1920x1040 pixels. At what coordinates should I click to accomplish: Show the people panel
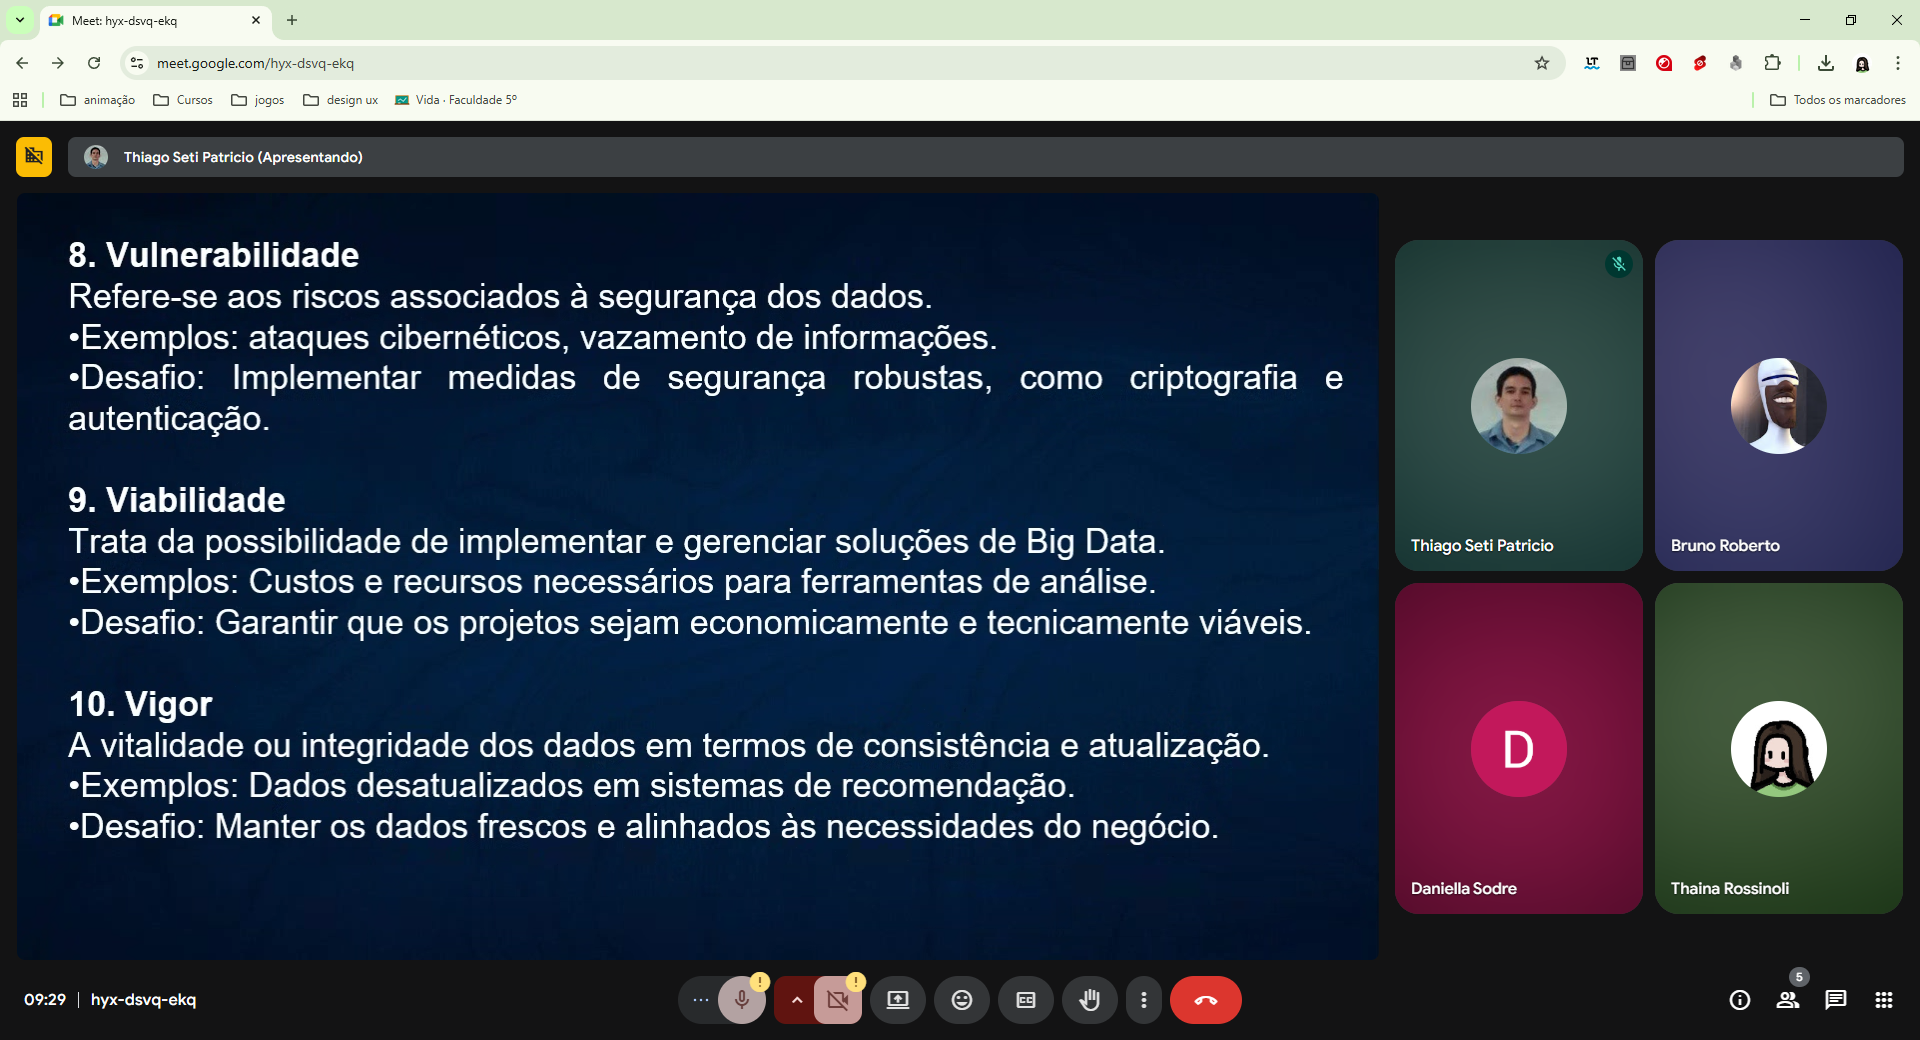point(1788,1000)
